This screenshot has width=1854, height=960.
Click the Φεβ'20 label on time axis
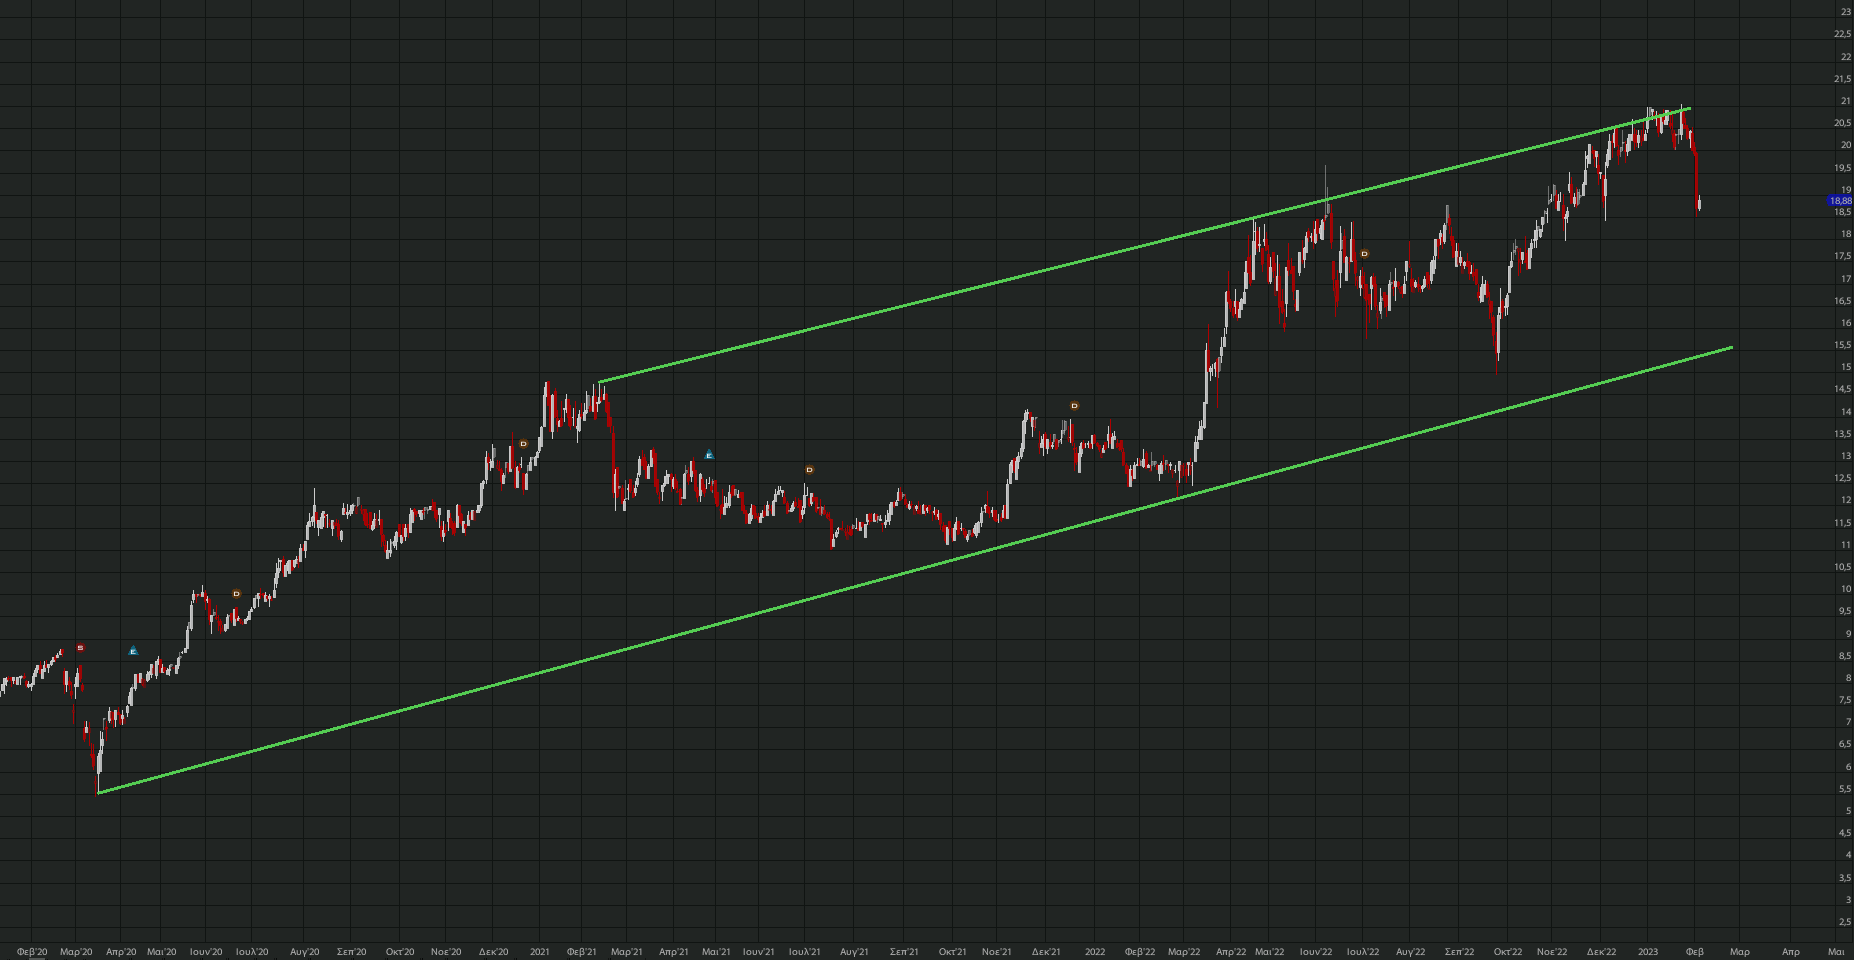tap(32, 952)
